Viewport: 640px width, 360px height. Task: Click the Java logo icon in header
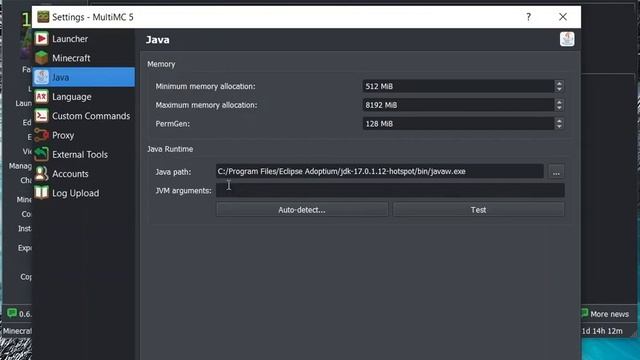click(567, 39)
